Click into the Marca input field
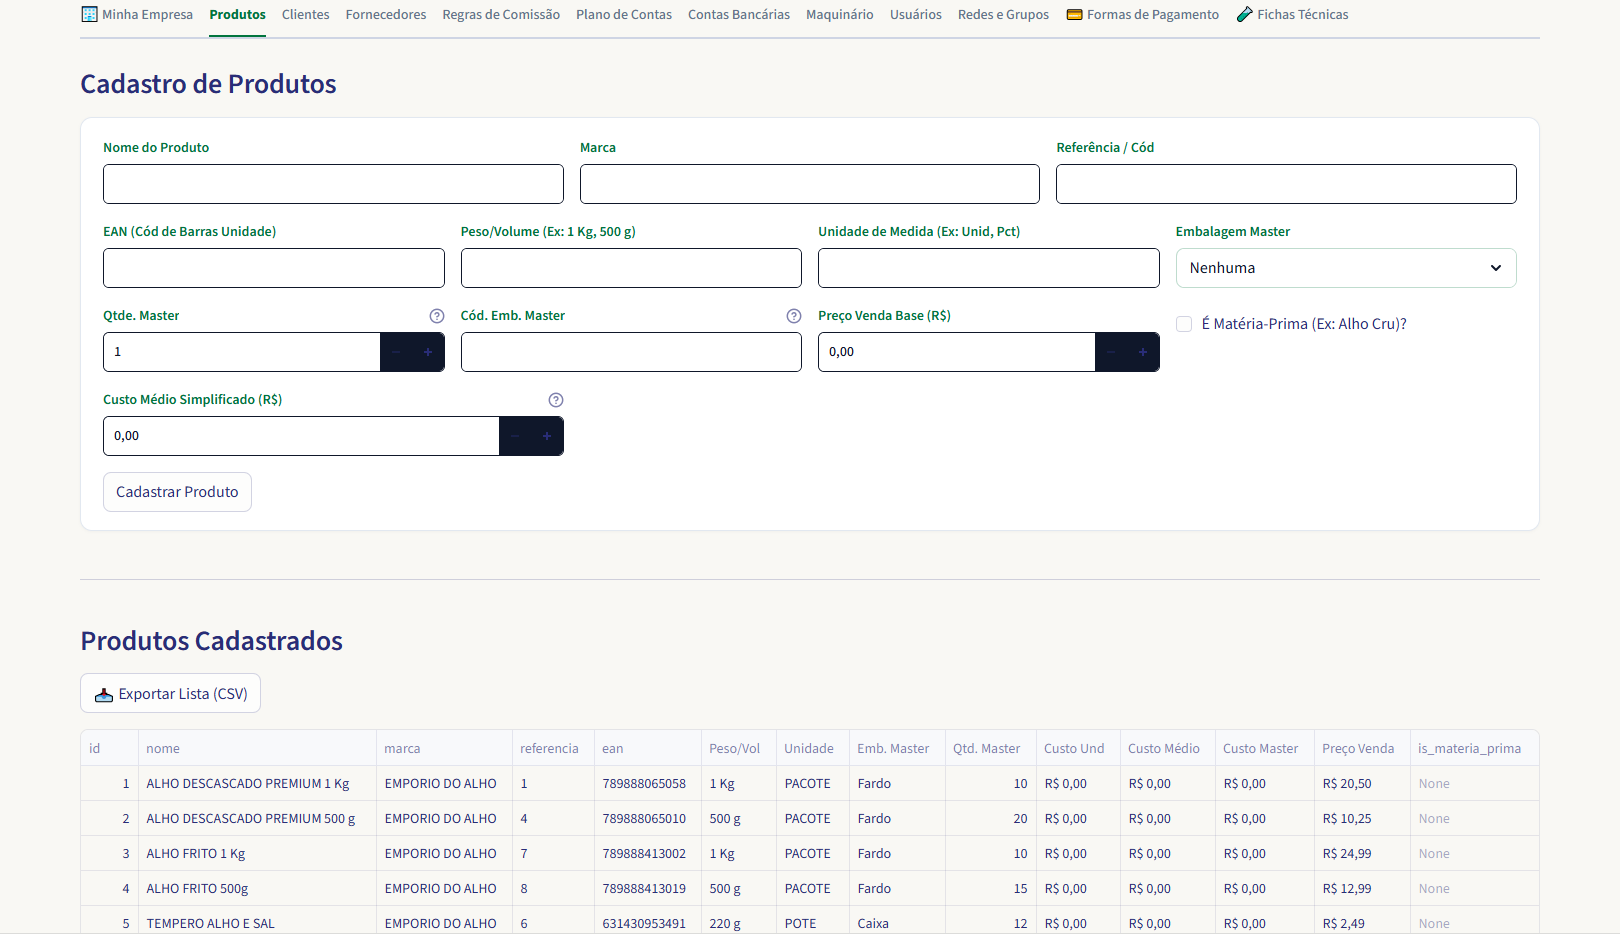The image size is (1620, 934). 810,184
